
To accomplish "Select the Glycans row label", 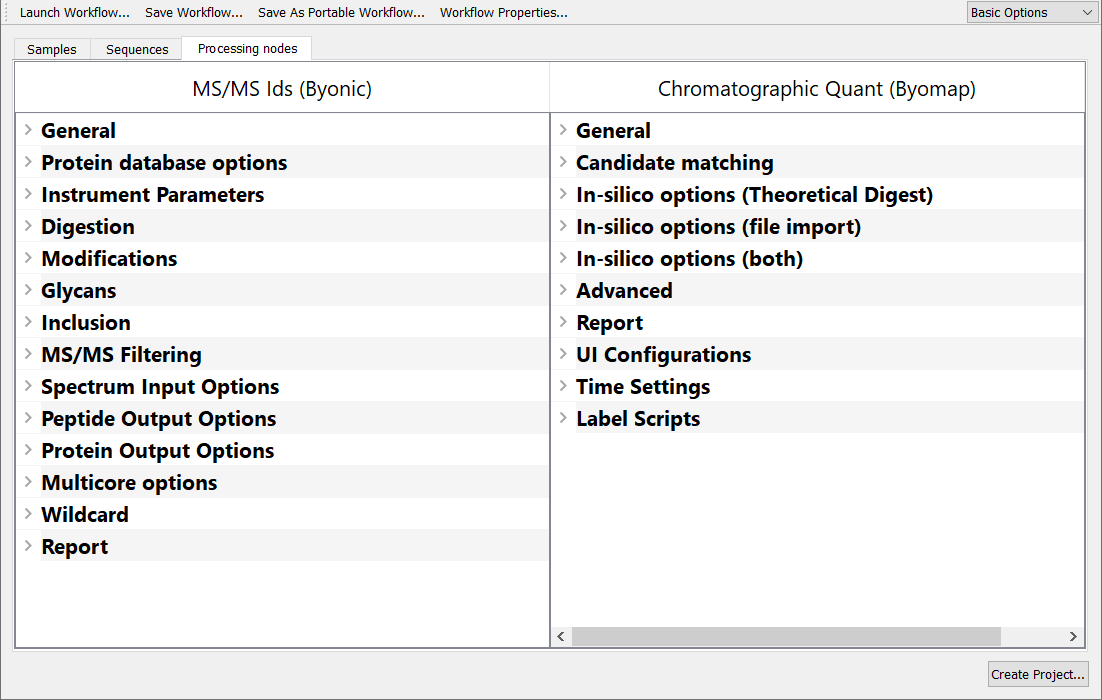I will coord(79,290).
